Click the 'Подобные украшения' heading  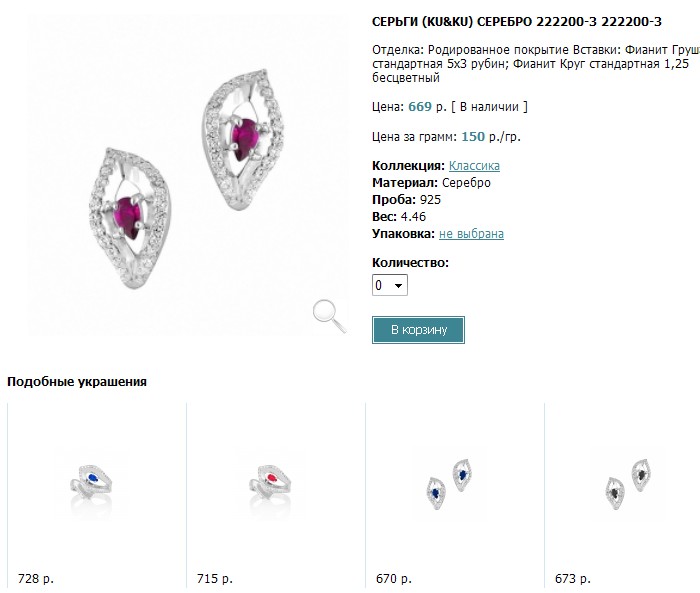(x=77, y=381)
